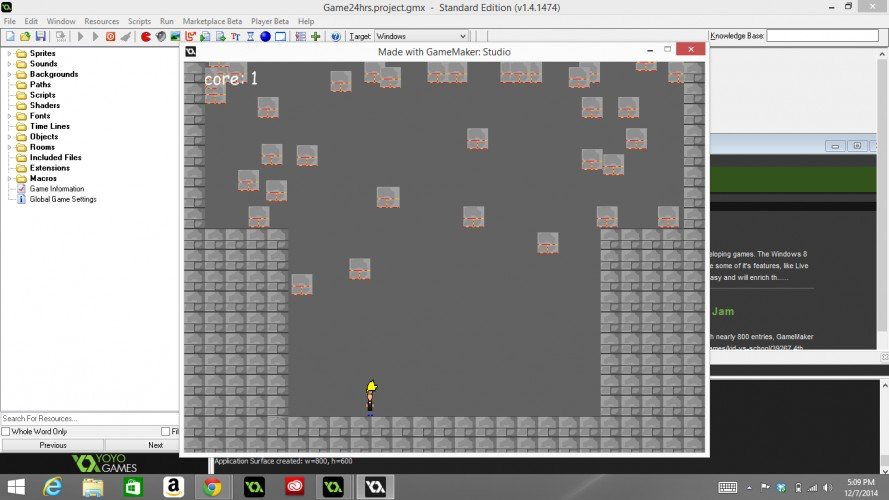
Task: Add an extension with the green plus icon
Action: click(x=316, y=36)
